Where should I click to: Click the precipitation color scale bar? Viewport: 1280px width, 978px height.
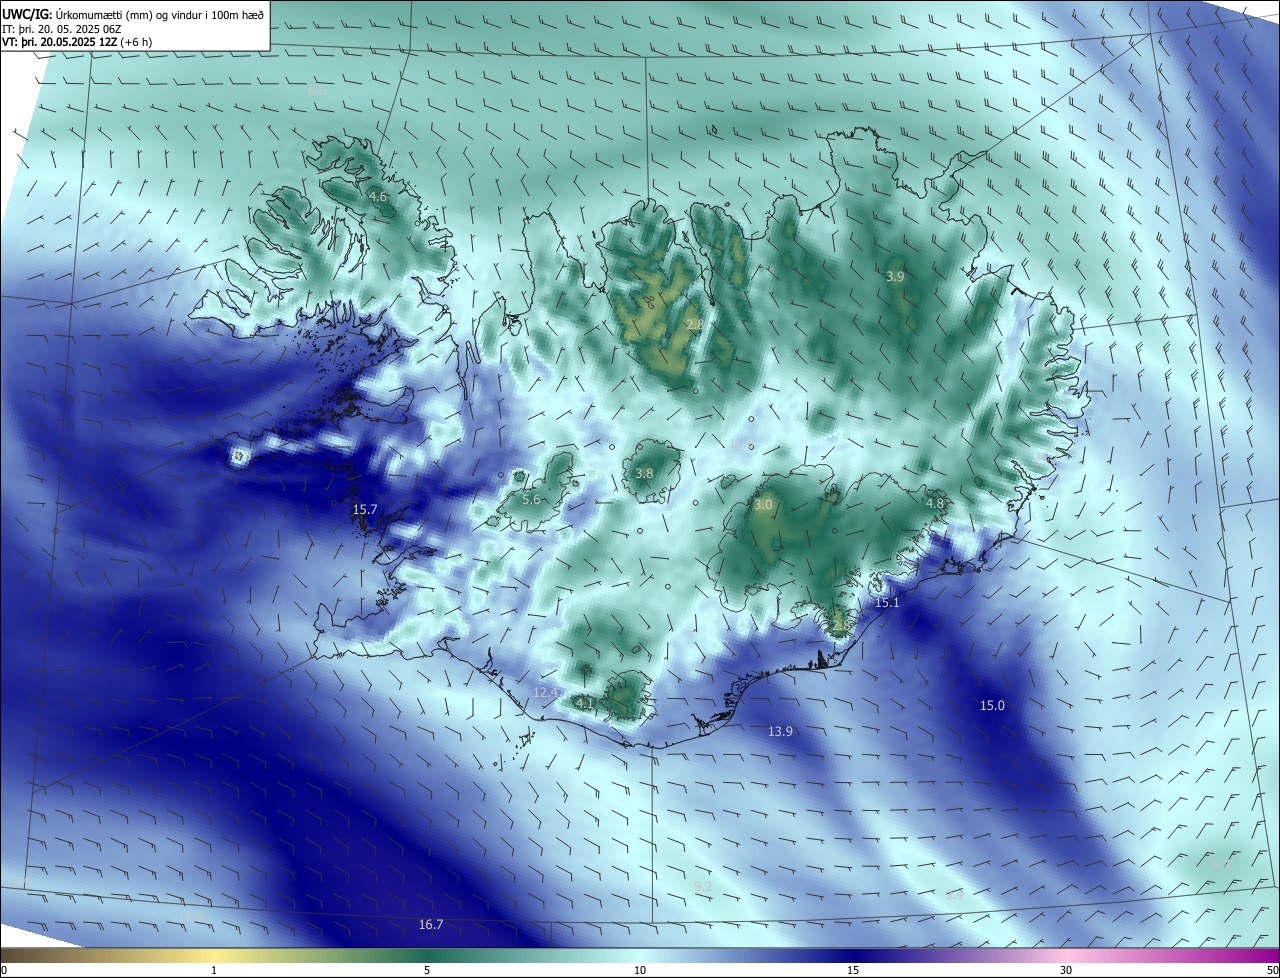[640, 956]
